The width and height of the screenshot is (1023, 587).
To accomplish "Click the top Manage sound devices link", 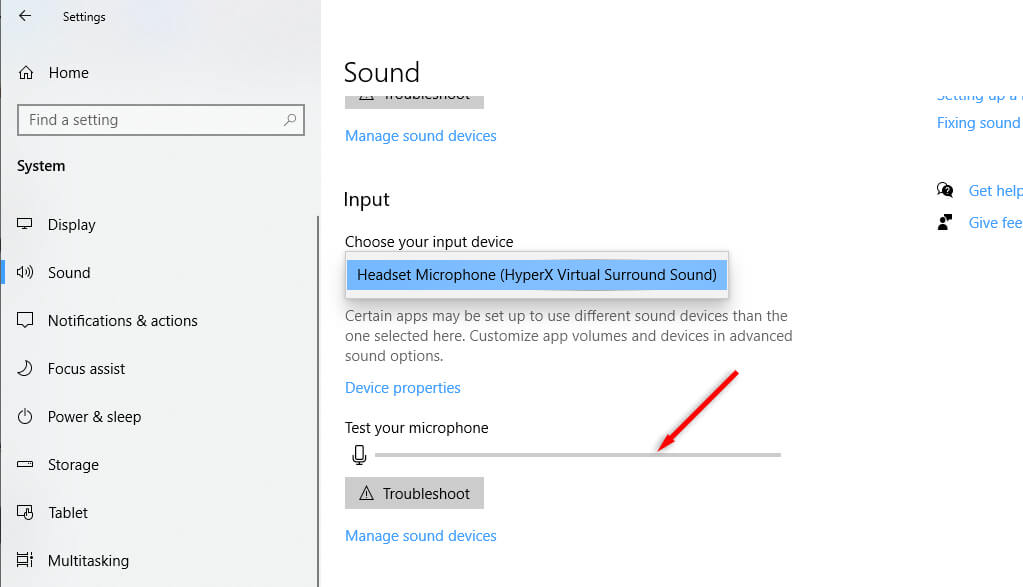I will (x=420, y=136).
